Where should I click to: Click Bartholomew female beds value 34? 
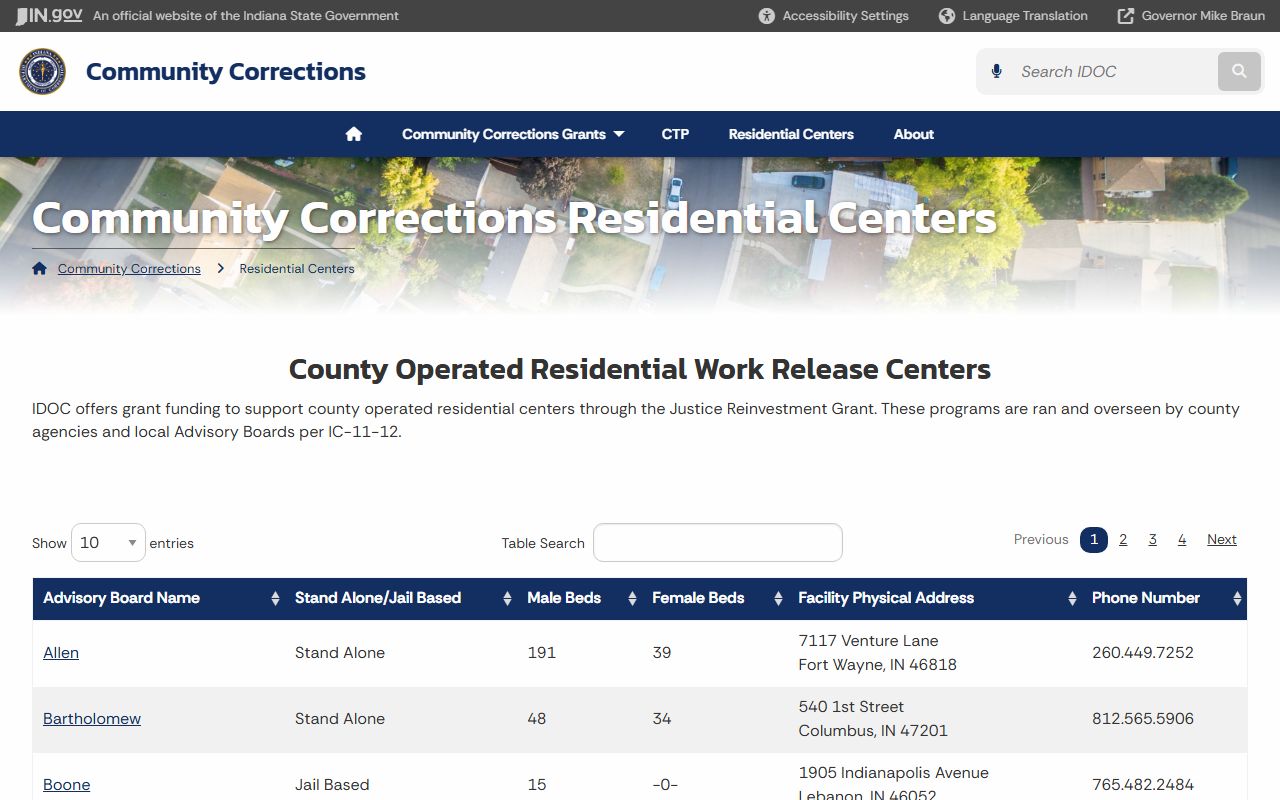[662, 719]
